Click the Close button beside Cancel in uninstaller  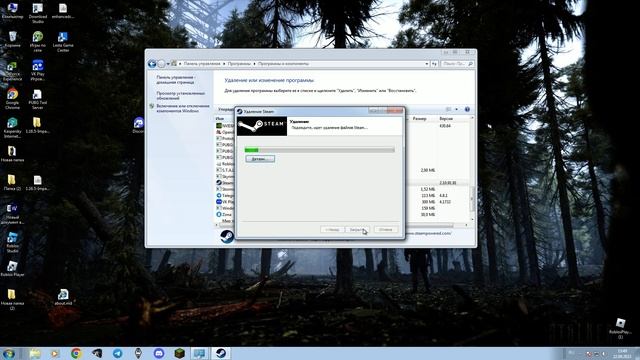click(358, 230)
